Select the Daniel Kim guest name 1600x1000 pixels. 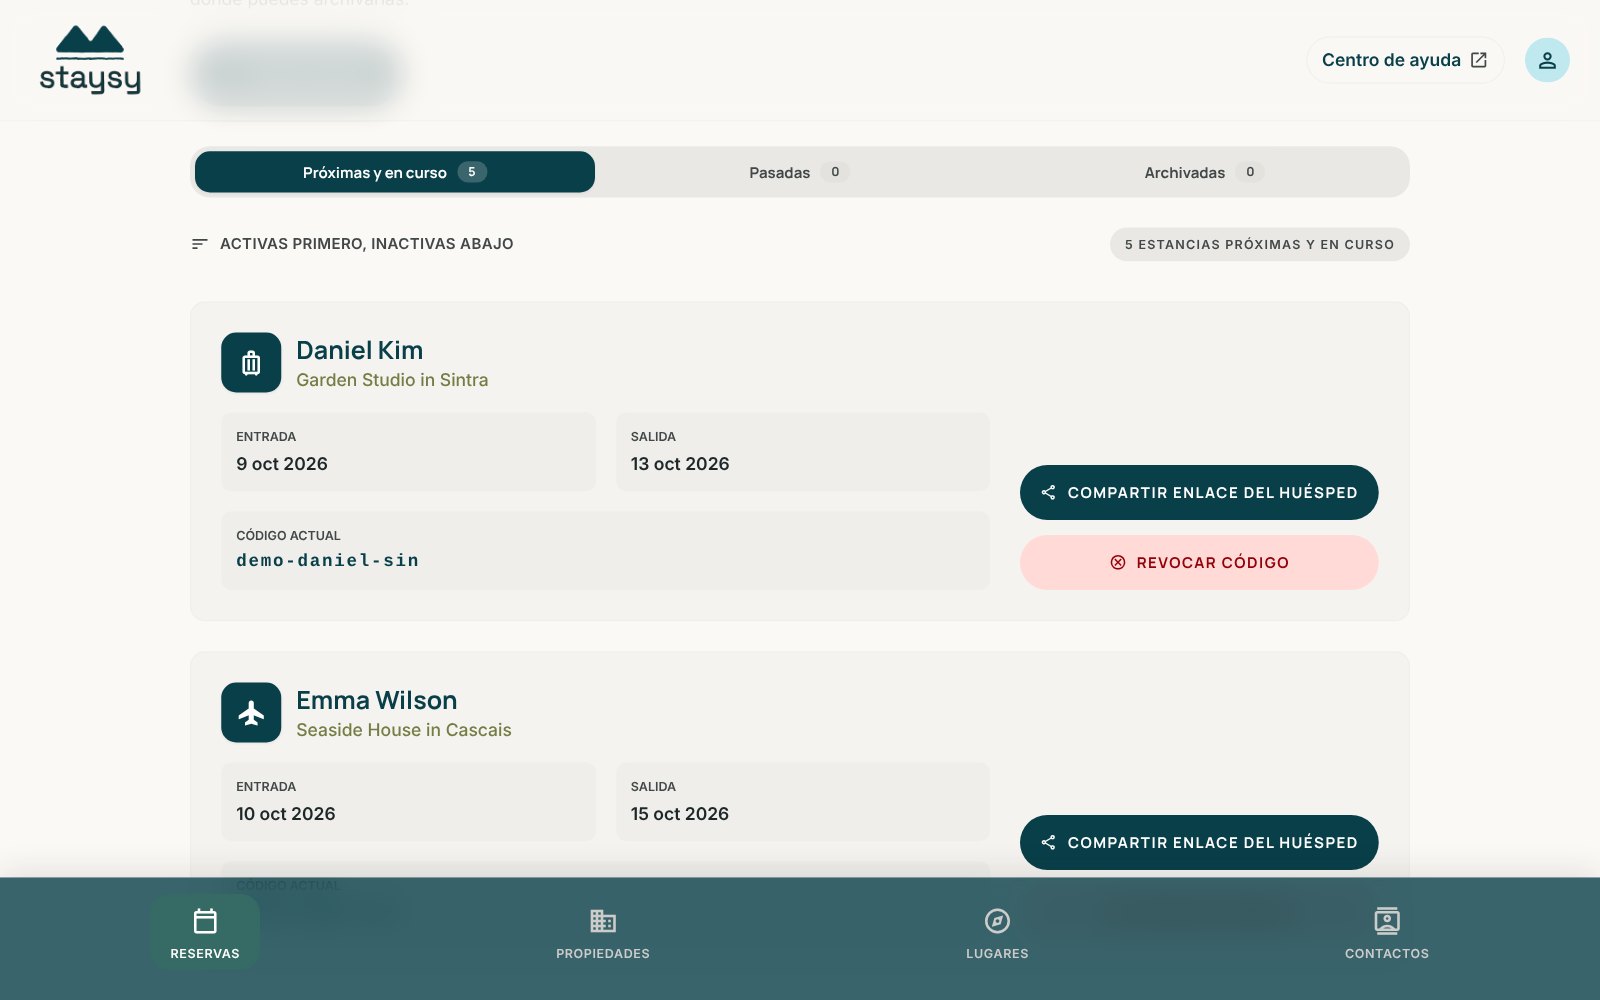tap(360, 350)
